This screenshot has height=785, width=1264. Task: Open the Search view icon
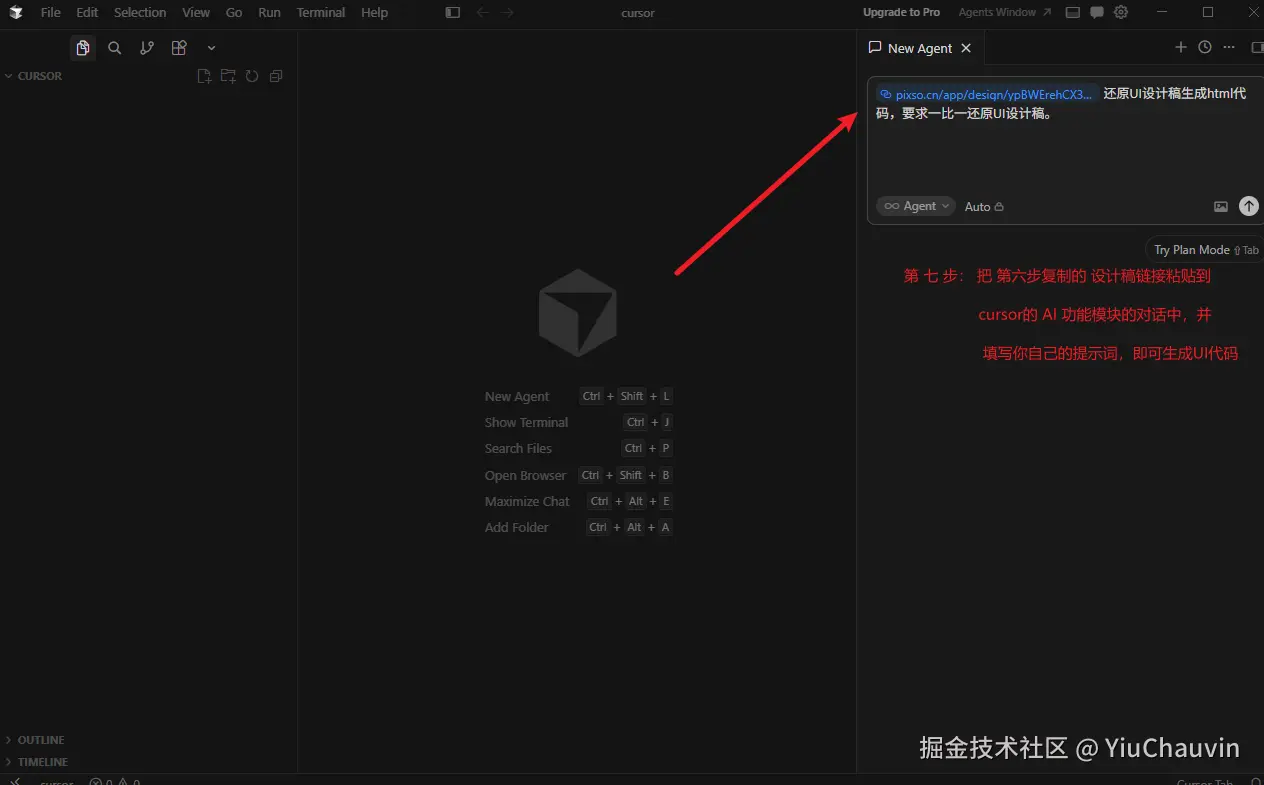(x=115, y=48)
